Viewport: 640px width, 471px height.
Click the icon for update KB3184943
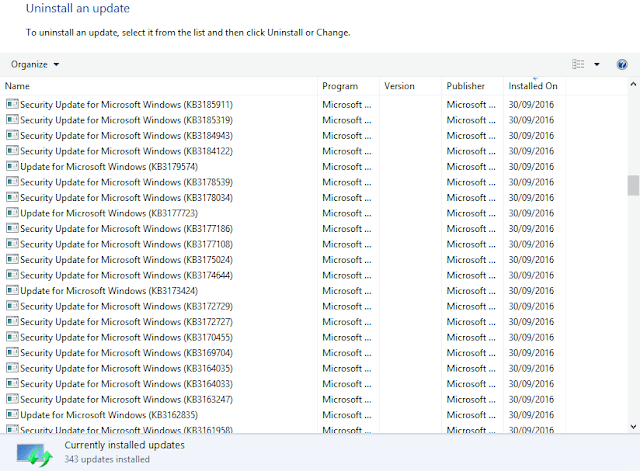[x=12, y=135]
